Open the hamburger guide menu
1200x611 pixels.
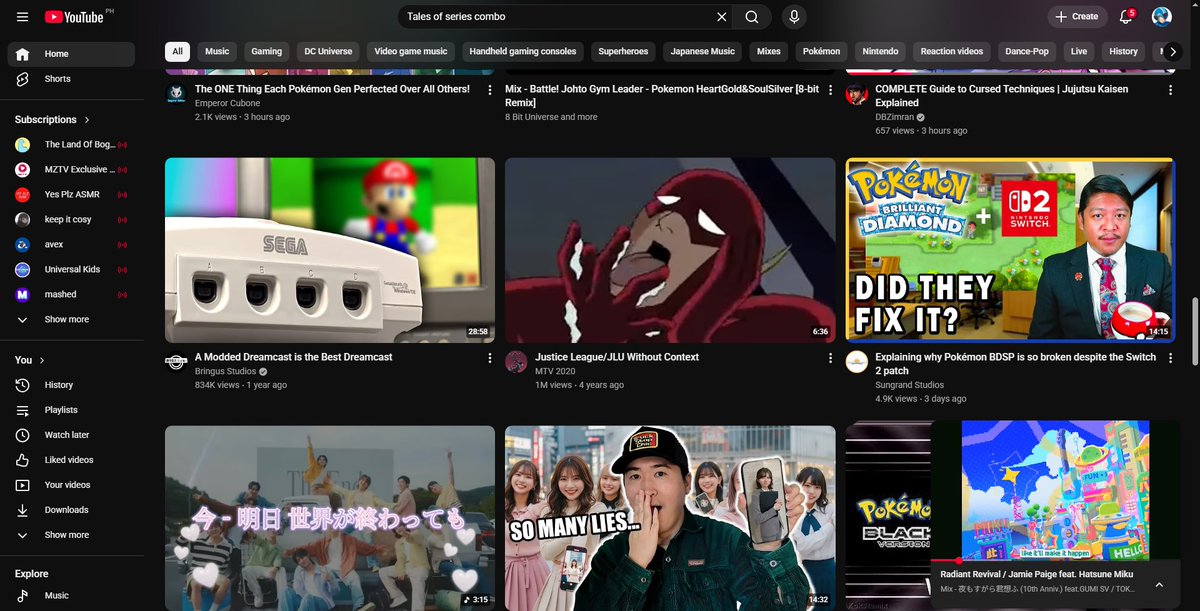click(22, 17)
